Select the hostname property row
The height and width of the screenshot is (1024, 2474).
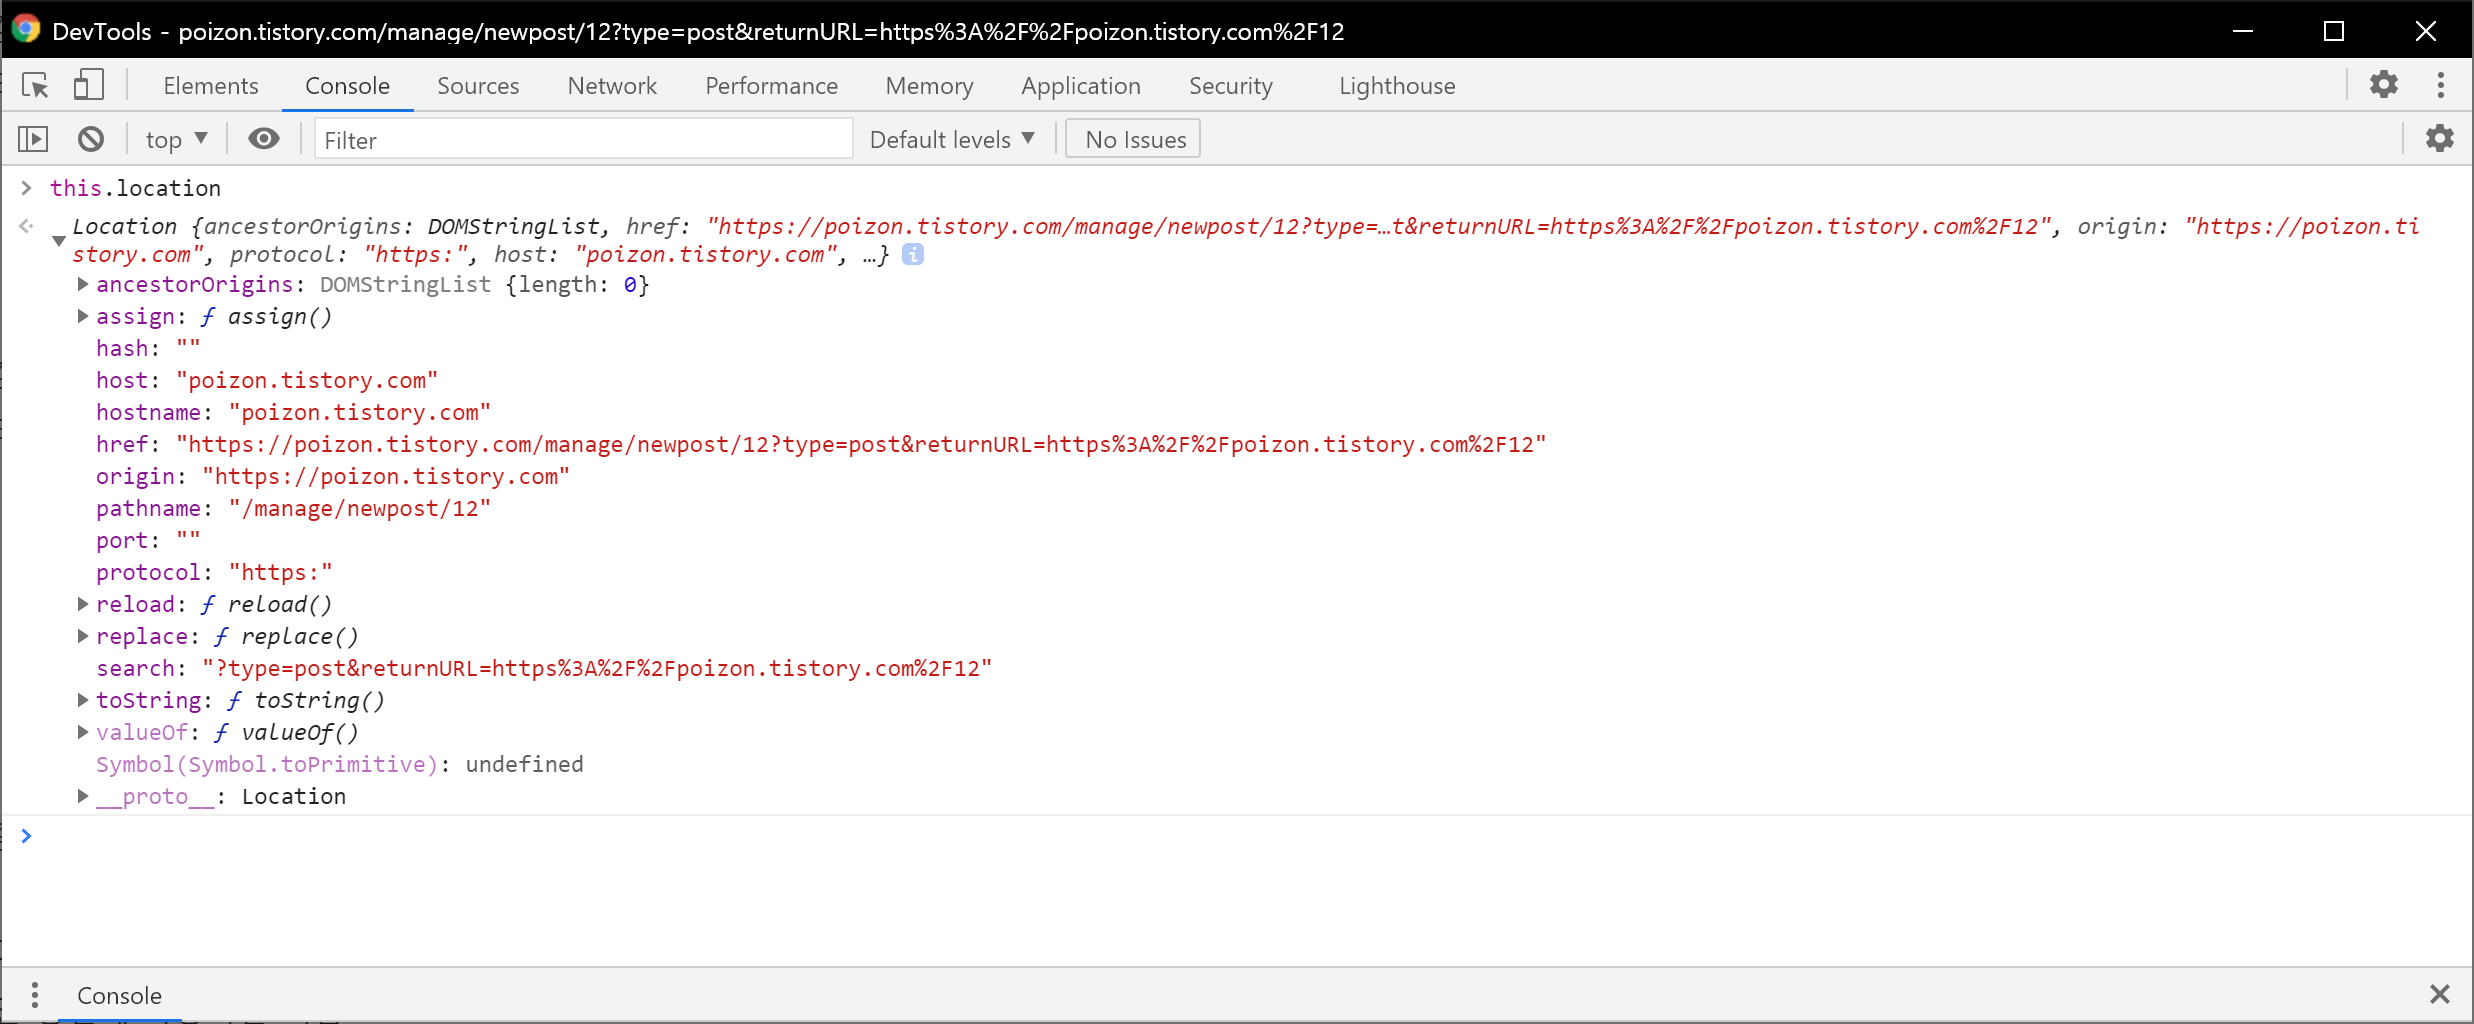(293, 412)
